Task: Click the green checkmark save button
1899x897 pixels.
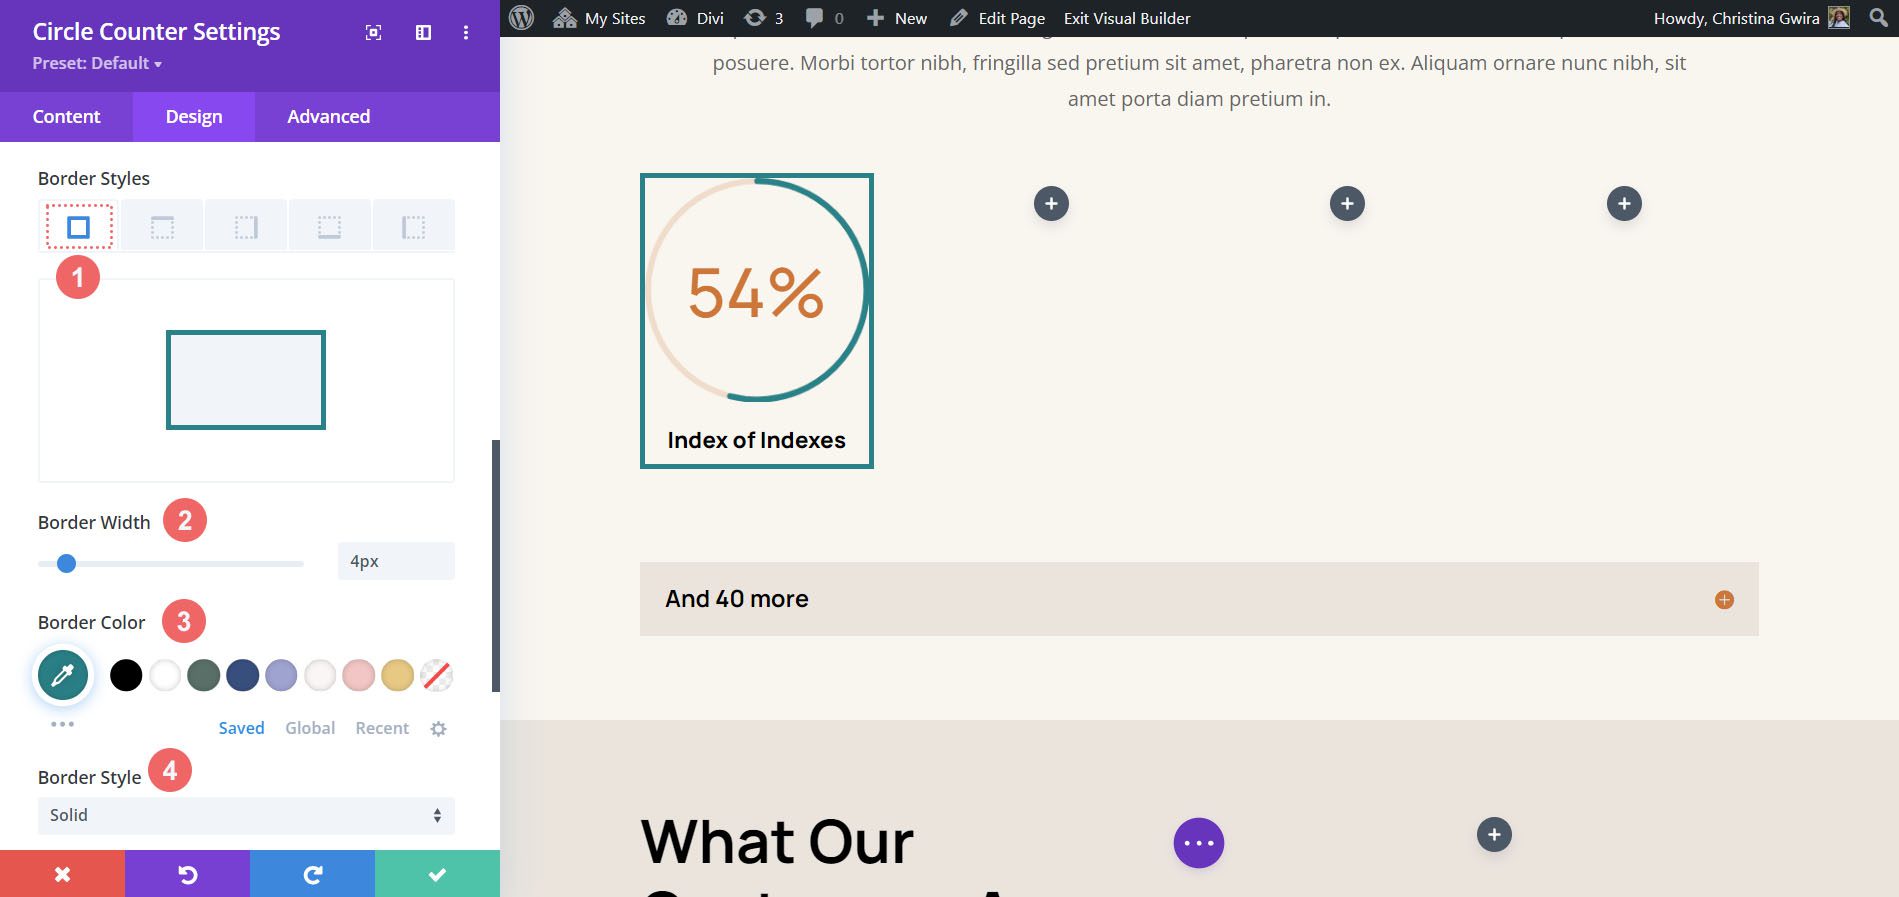Action: [x=437, y=874]
